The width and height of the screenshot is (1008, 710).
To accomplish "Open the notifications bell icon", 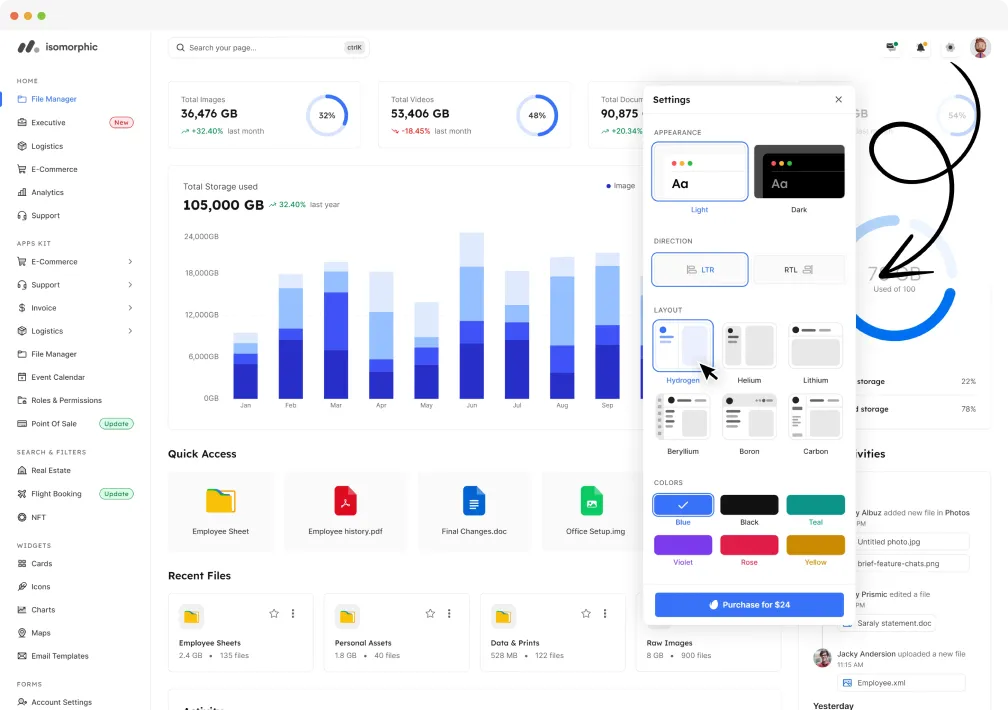I will click(921, 47).
